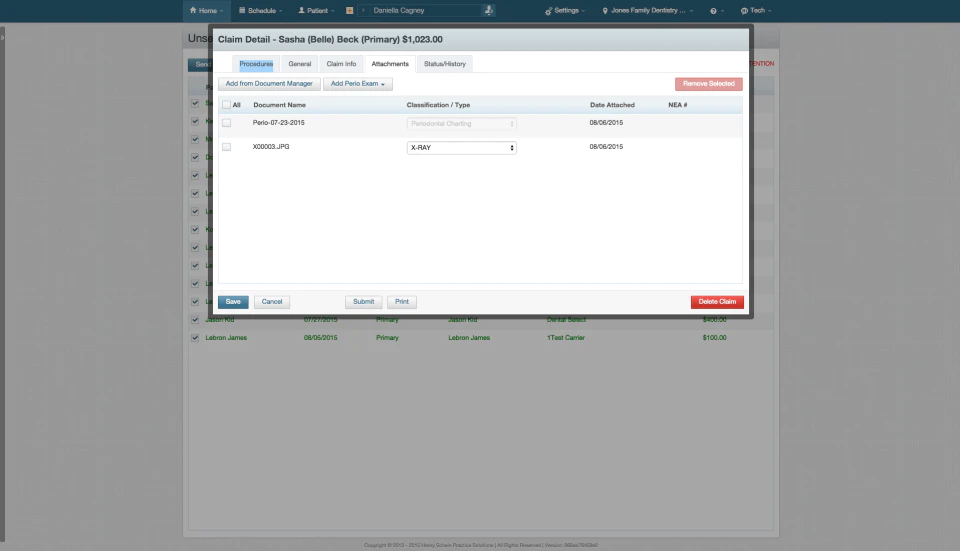Screen dimensions: 960x551
Task: Click the 08/05/2015 date in Lebron James row
Action: 321,338
